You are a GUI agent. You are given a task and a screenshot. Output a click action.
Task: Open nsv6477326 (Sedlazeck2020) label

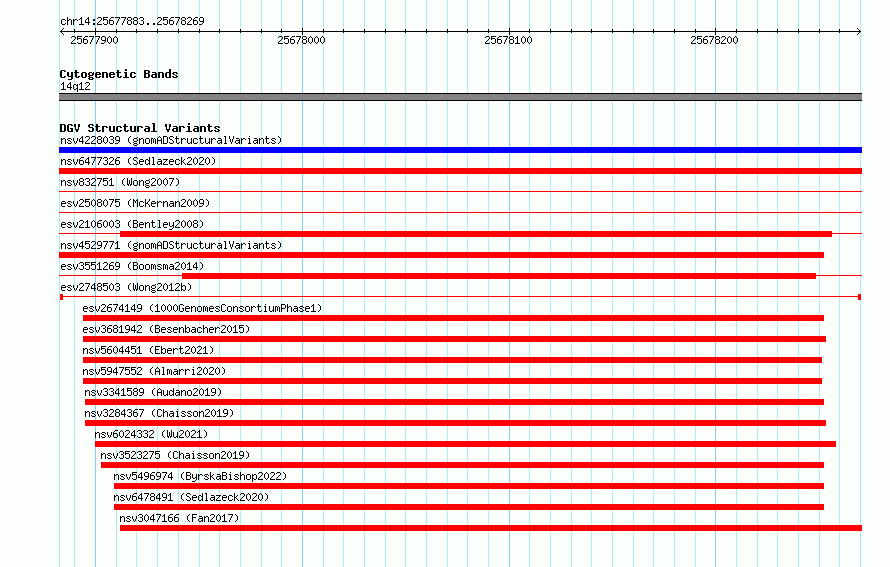click(138, 161)
